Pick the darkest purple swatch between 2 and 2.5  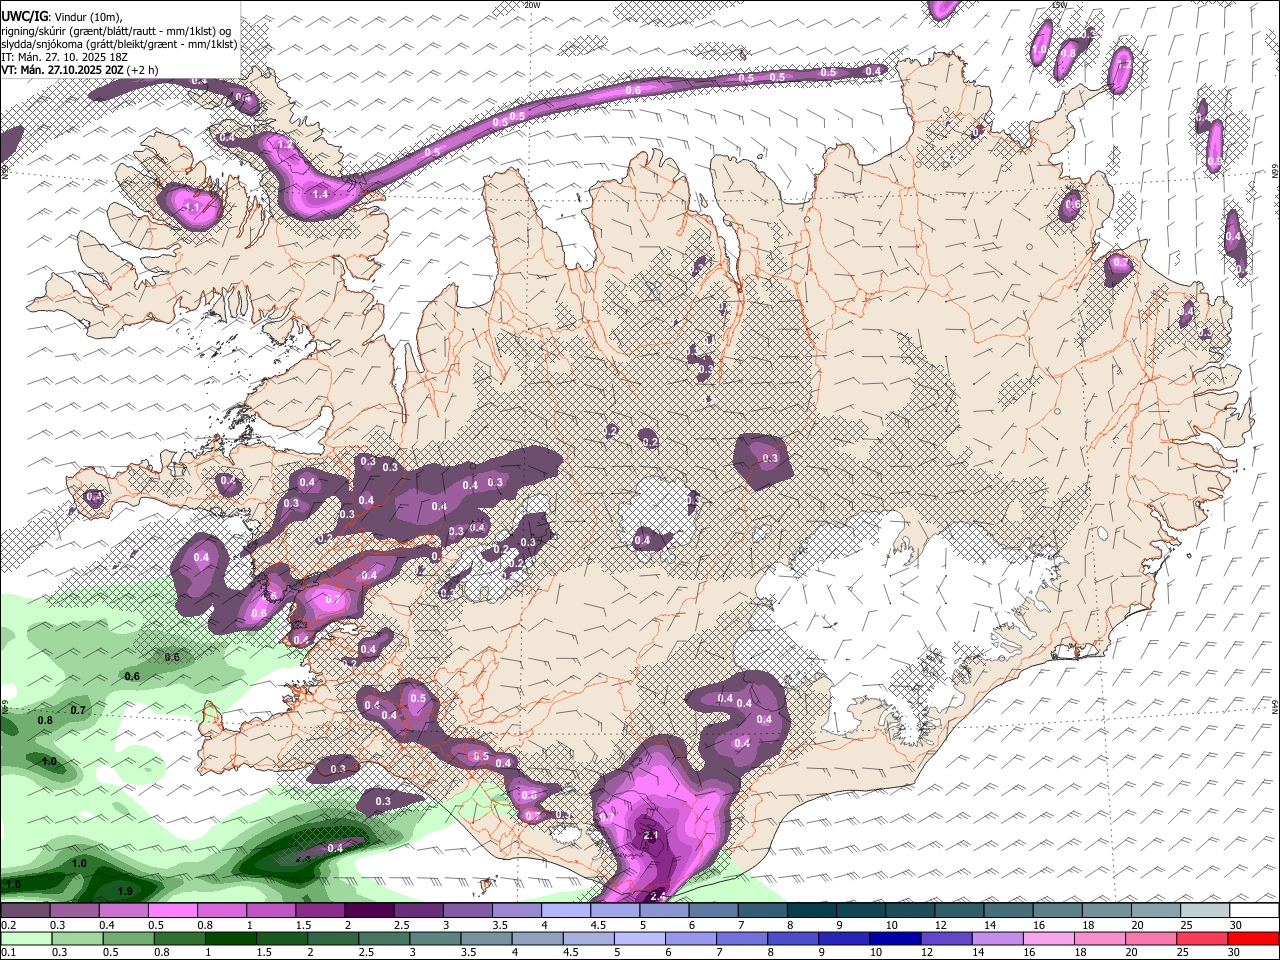368,911
